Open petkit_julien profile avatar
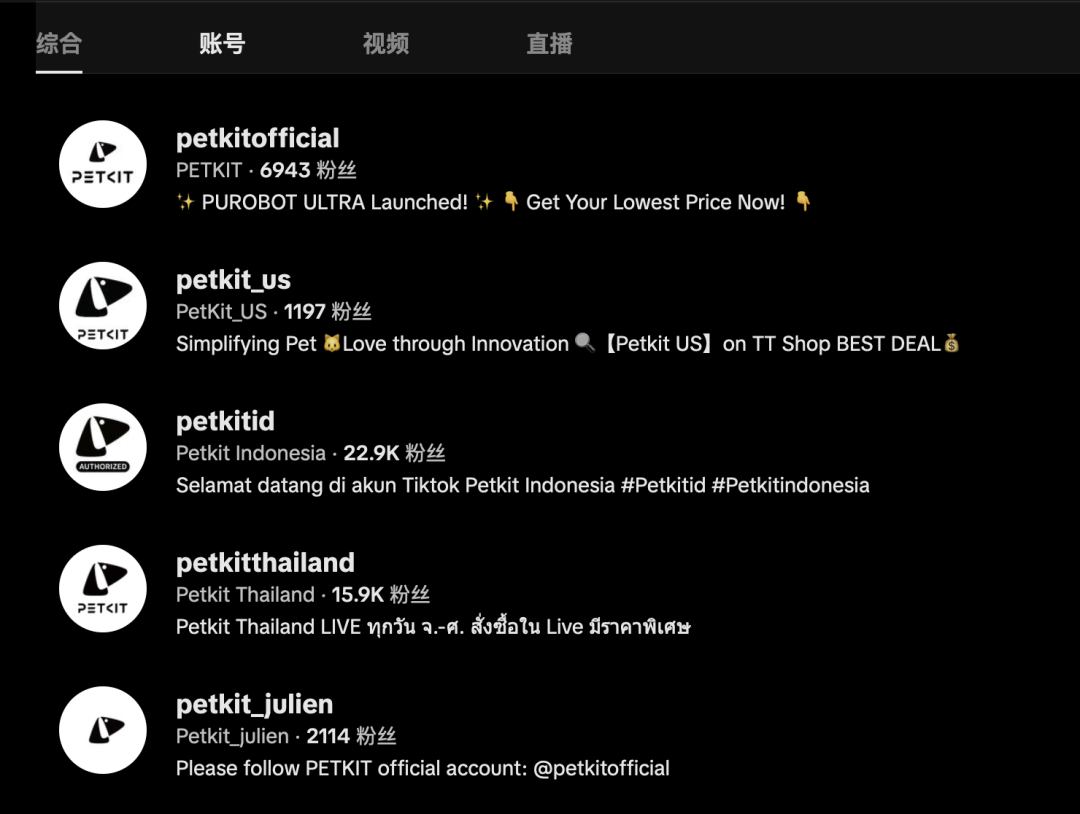 coord(103,730)
